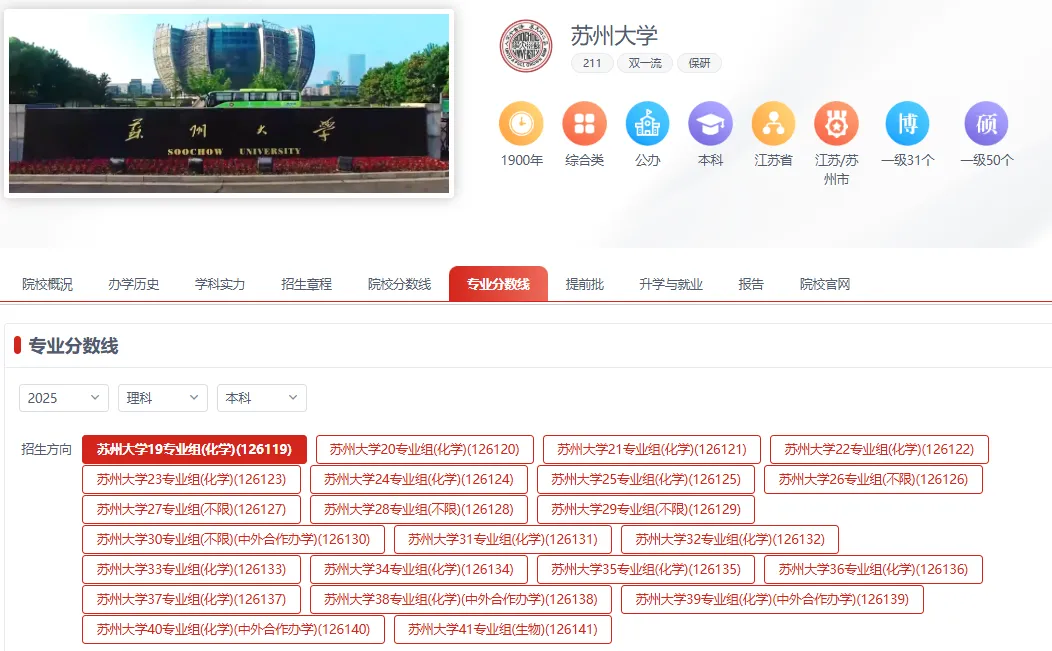Select 苏州大学39专业组(化学)(中外合作办学)(126139)
The height and width of the screenshot is (651, 1052).
(772, 599)
